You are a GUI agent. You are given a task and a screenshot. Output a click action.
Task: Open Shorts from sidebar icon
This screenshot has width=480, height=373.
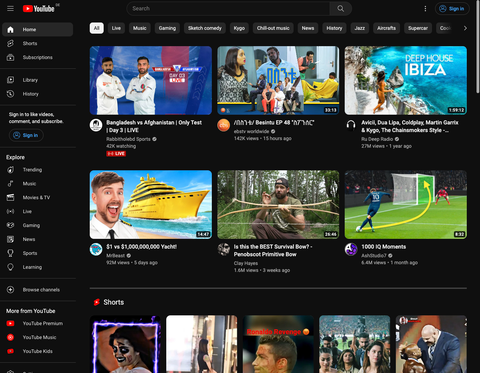10,43
